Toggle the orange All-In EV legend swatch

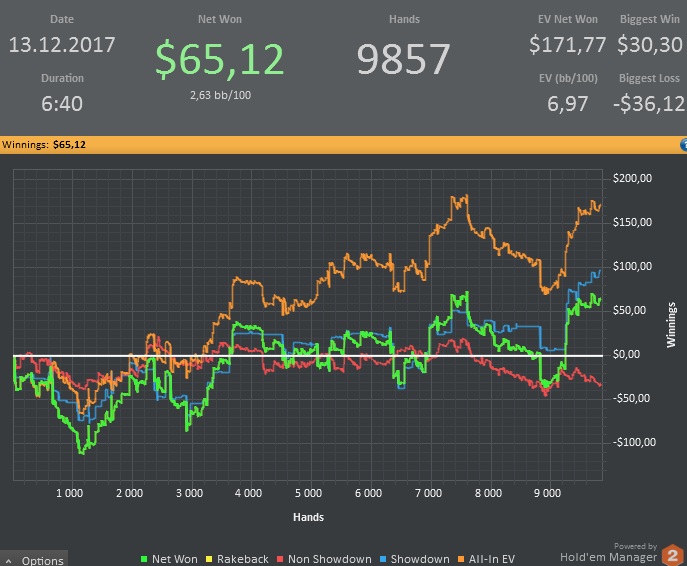pyautogui.click(x=461, y=559)
